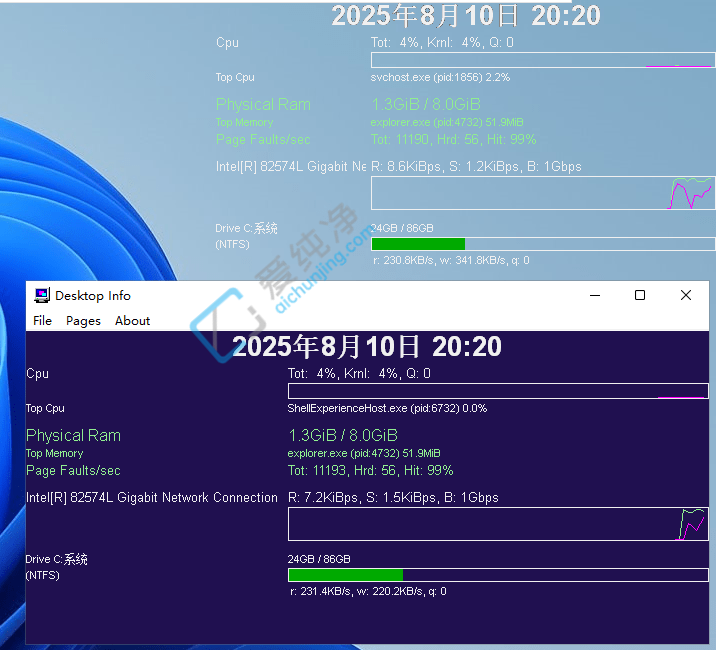The height and width of the screenshot is (650, 716).
Task: Click Drive C usage bar on desktop overlay
Action: point(543,244)
